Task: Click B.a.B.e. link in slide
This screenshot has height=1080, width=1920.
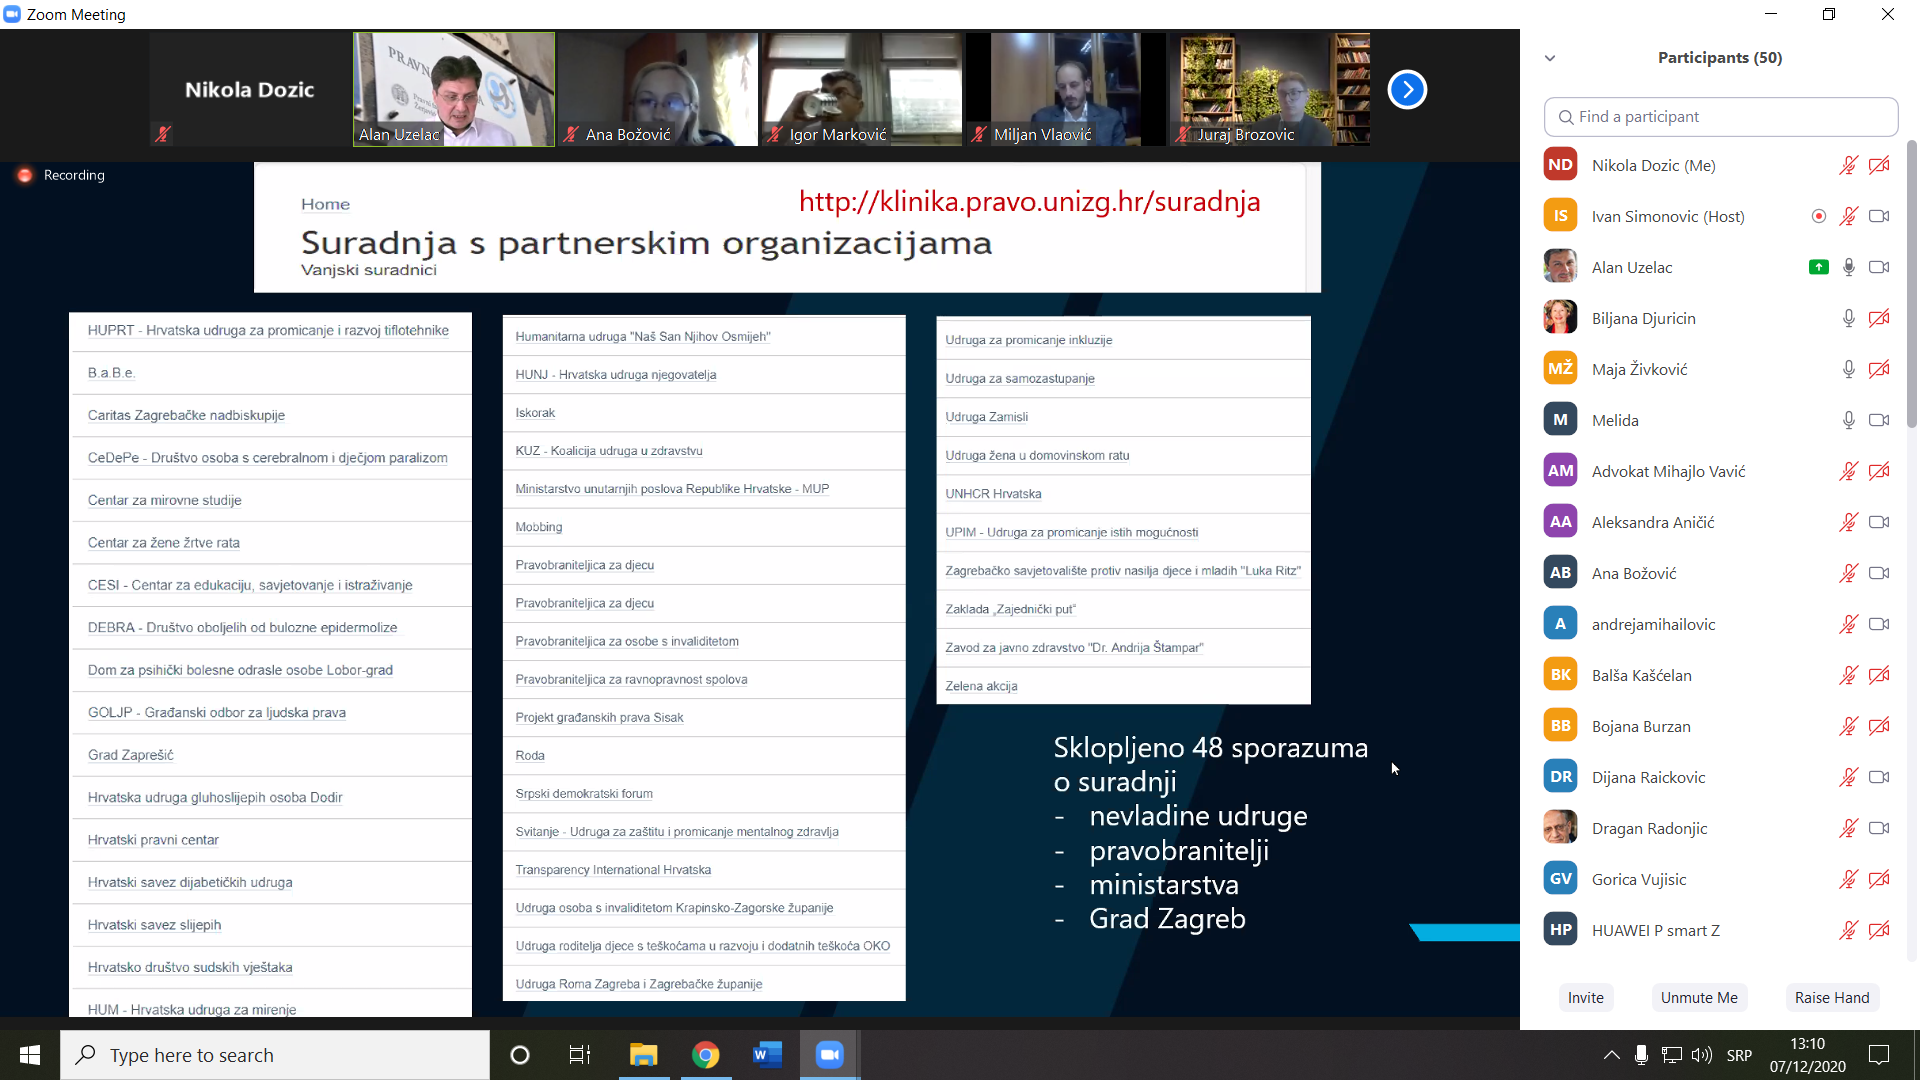Action: tap(111, 373)
